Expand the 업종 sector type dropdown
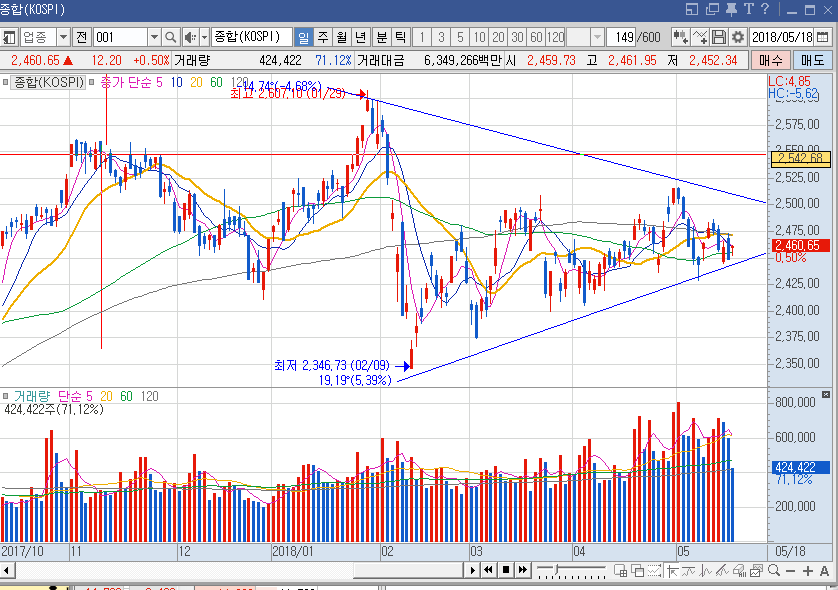The image size is (838, 590). pyautogui.click(x=63, y=37)
